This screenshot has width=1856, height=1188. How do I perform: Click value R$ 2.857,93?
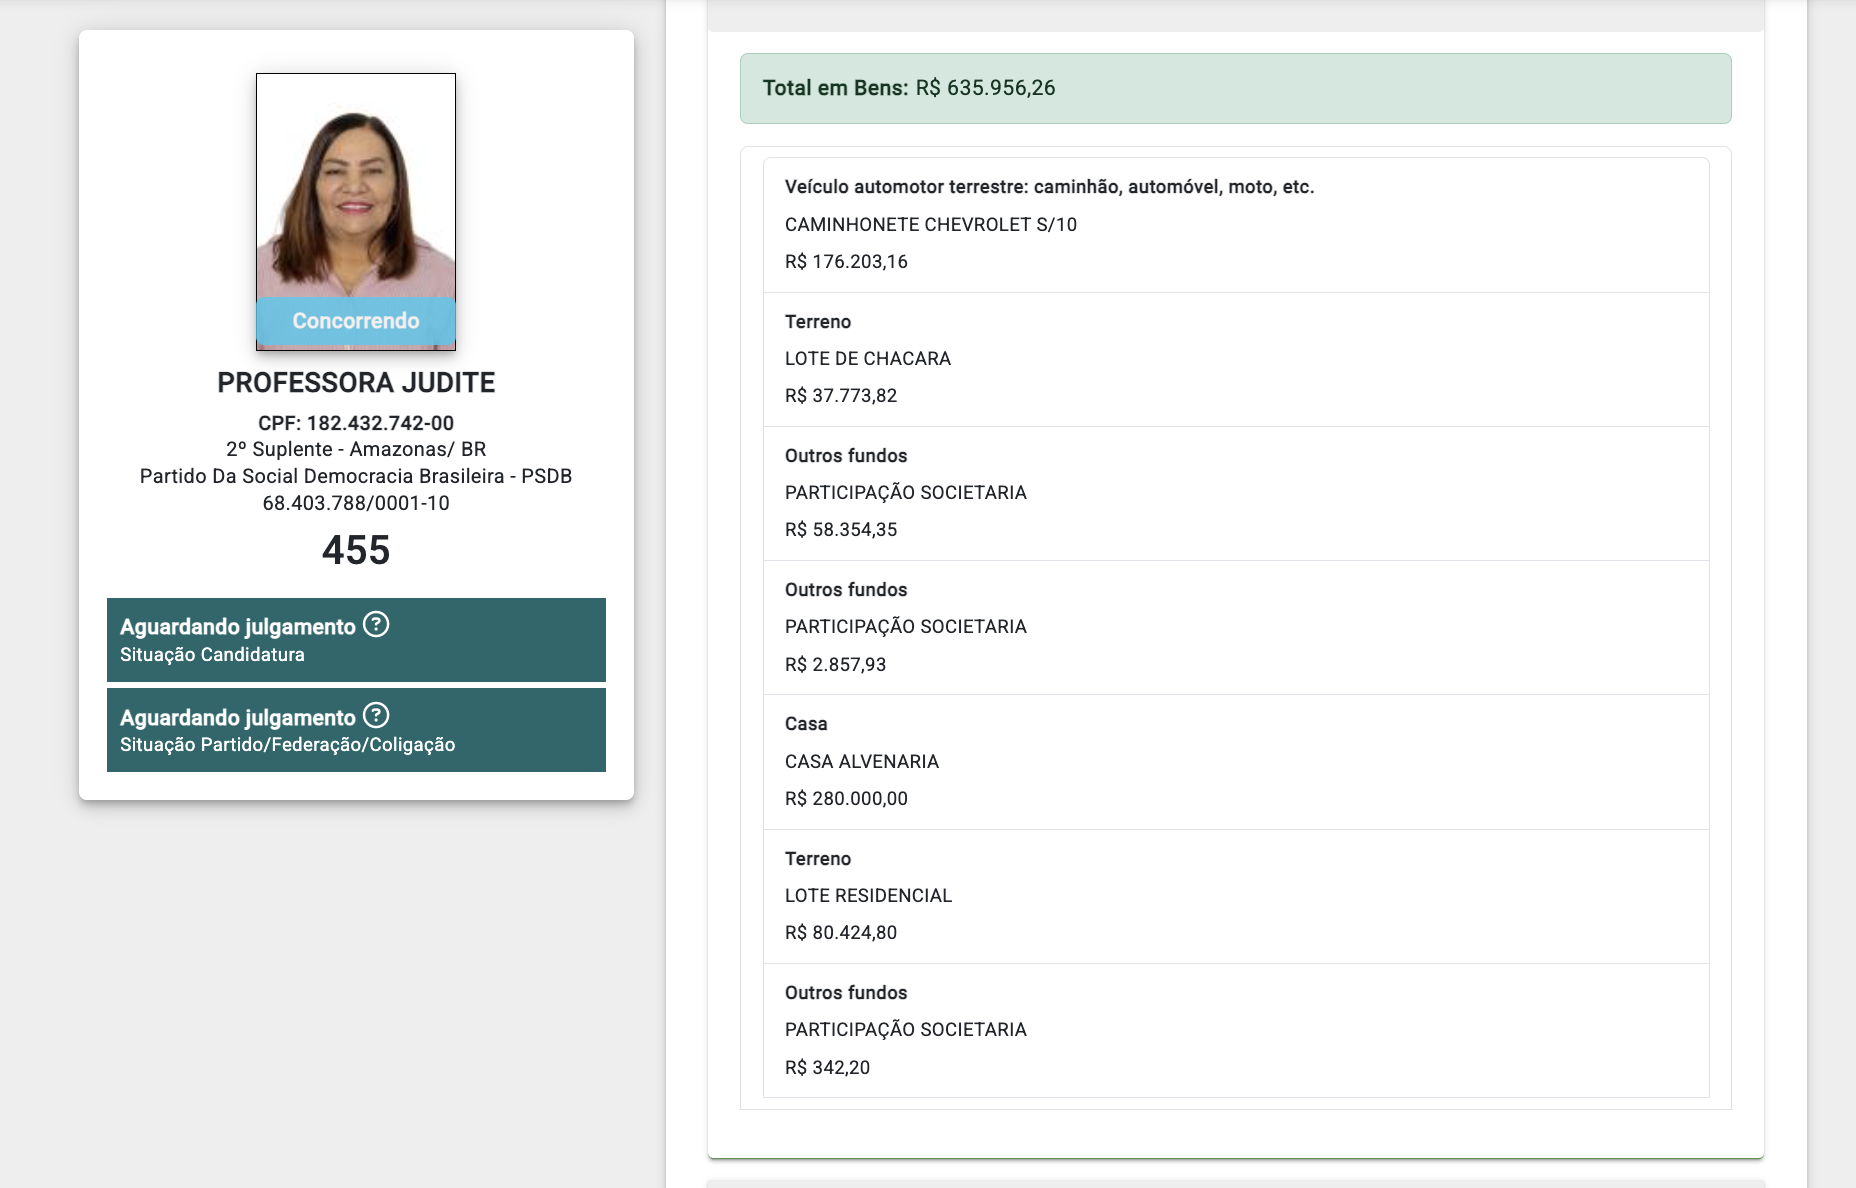(x=836, y=665)
